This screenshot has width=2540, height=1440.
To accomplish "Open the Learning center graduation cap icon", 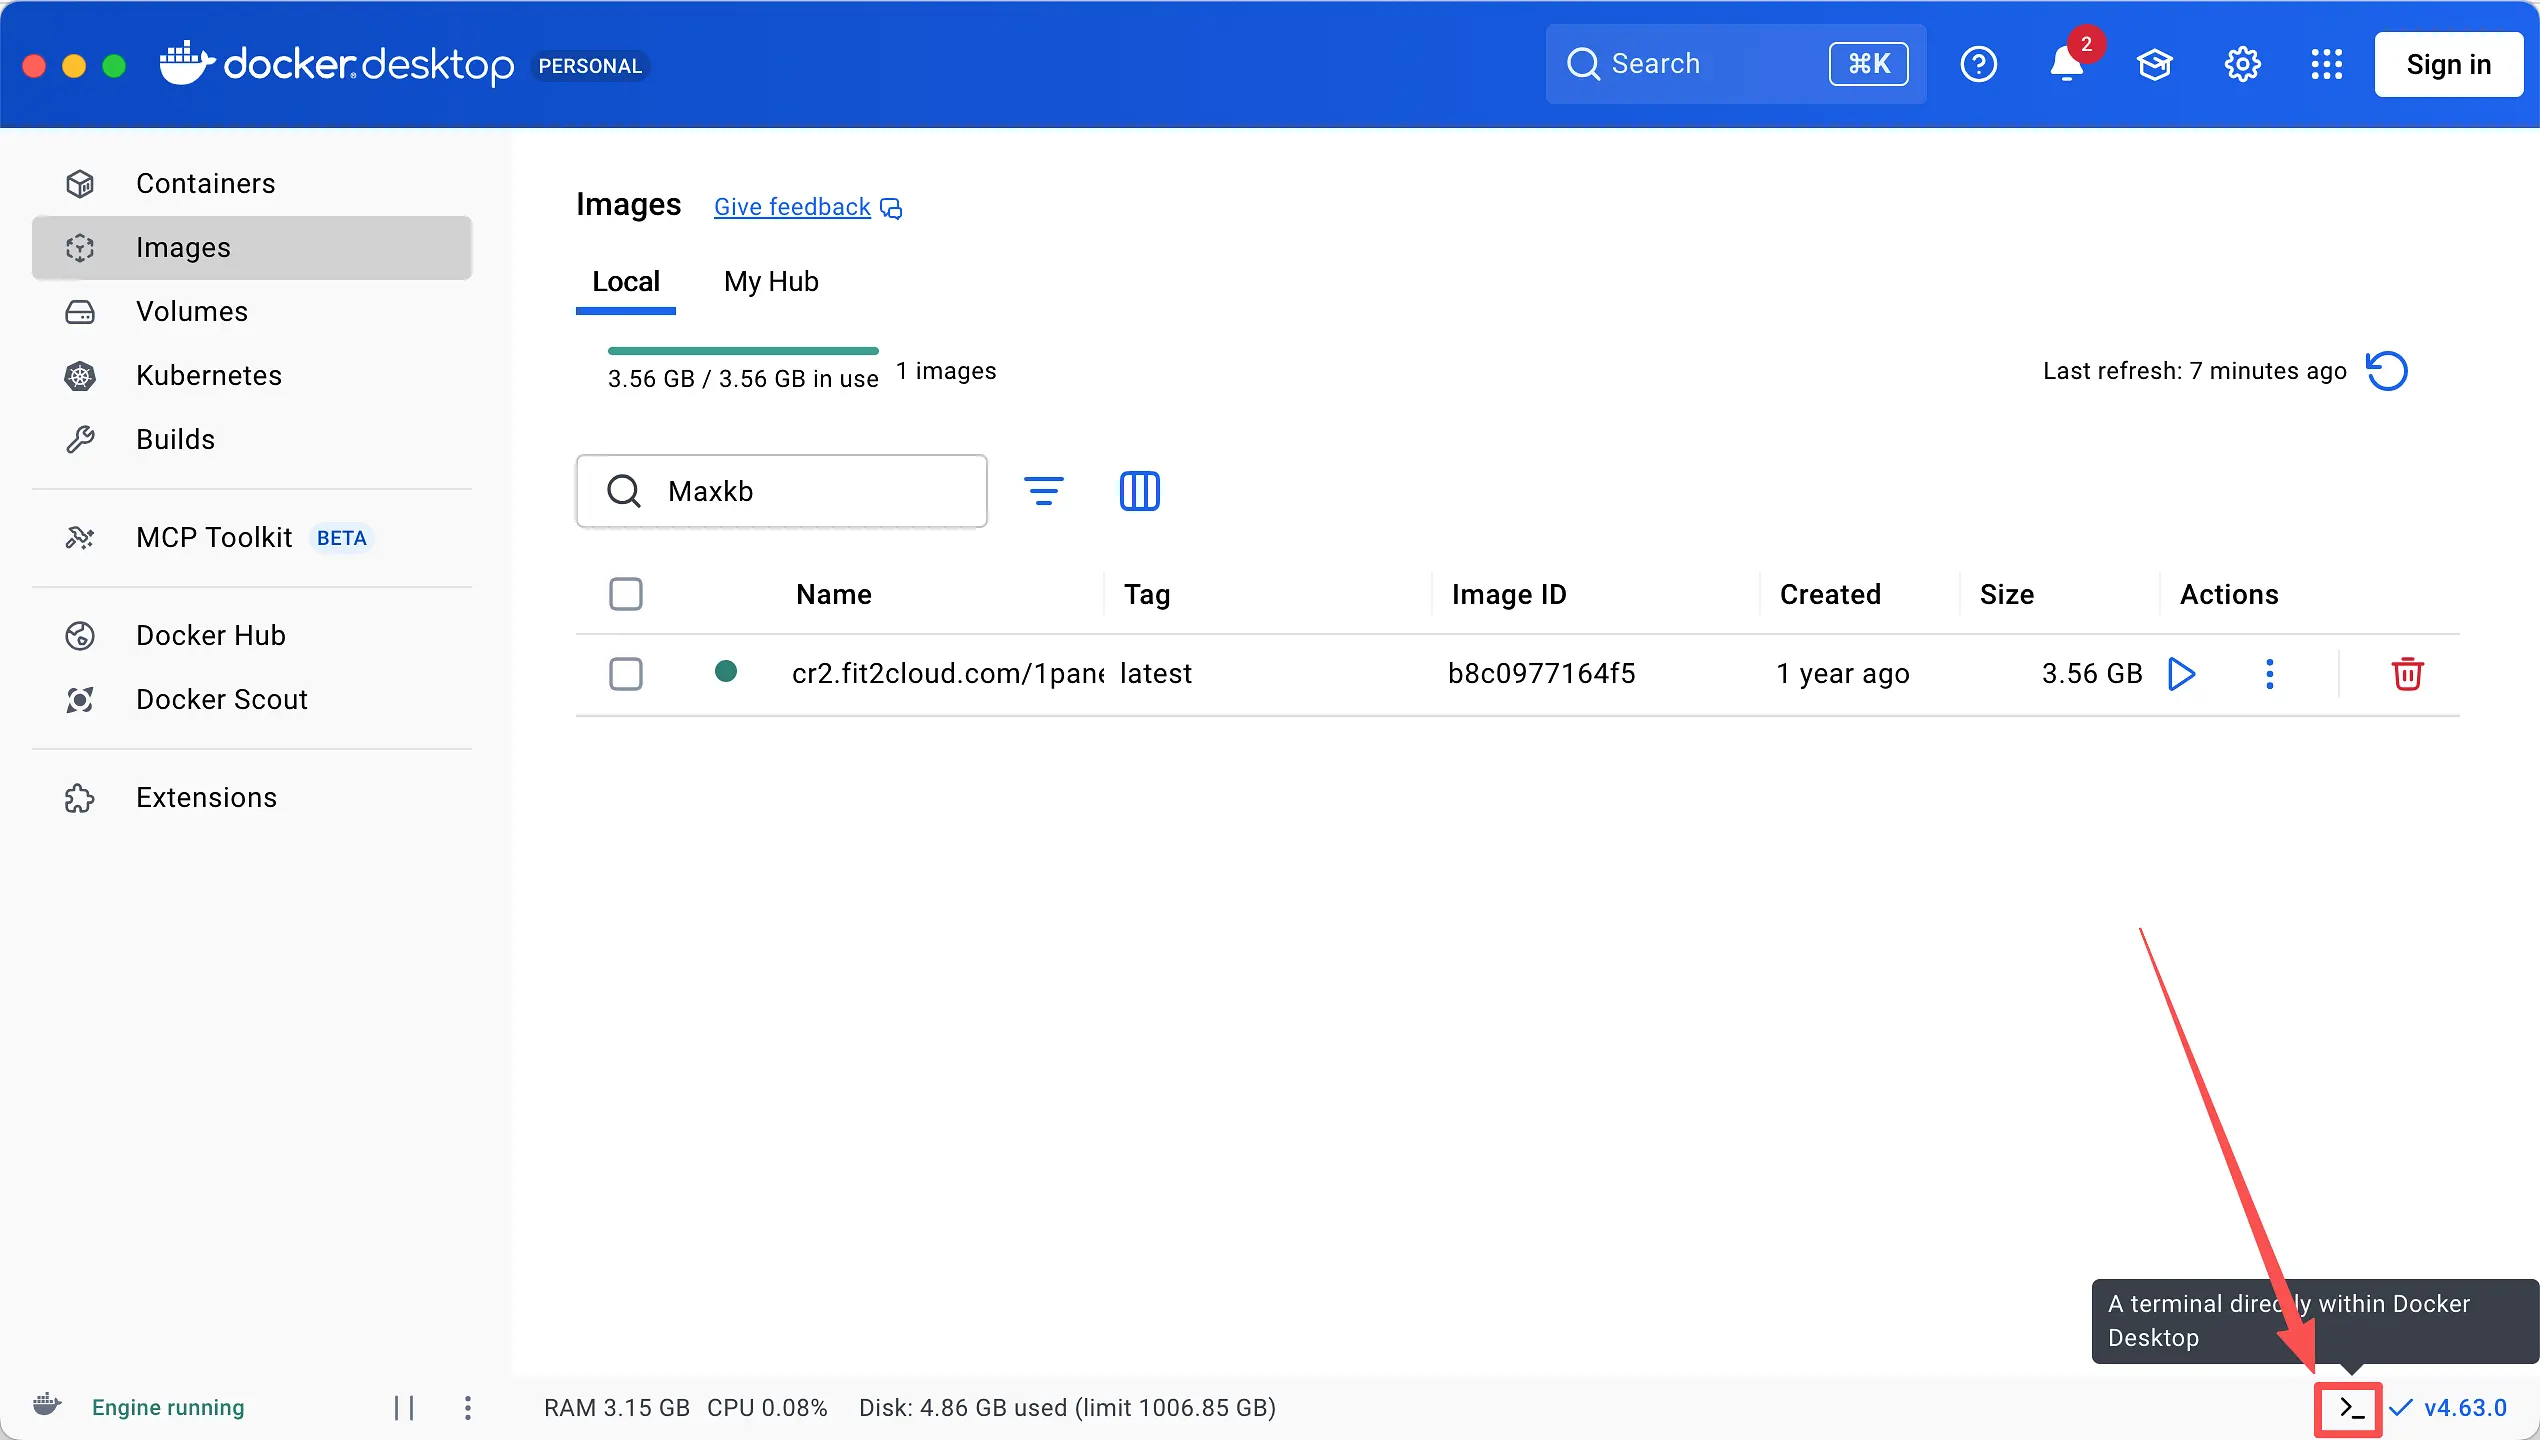I will pyautogui.click(x=2154, y=65).
